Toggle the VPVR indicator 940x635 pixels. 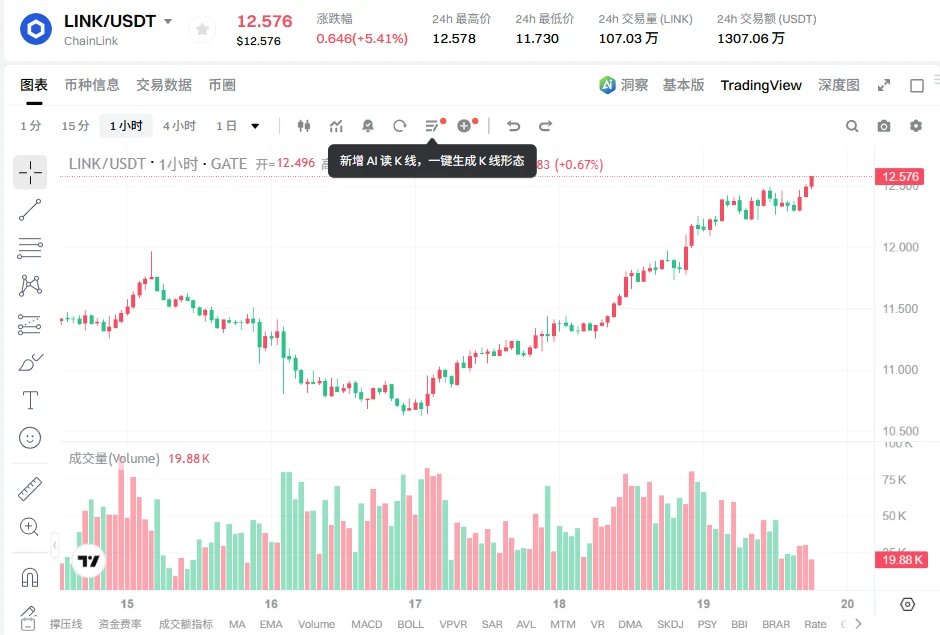[x=453, y=624]
